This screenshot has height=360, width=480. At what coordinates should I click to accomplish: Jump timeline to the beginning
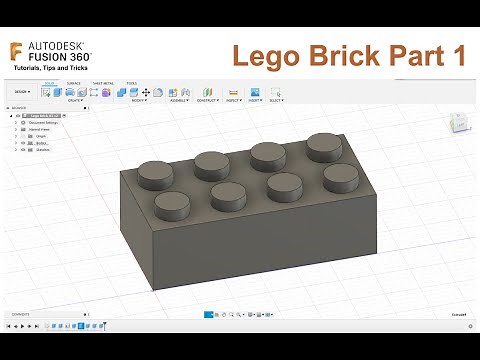(9, 326)
